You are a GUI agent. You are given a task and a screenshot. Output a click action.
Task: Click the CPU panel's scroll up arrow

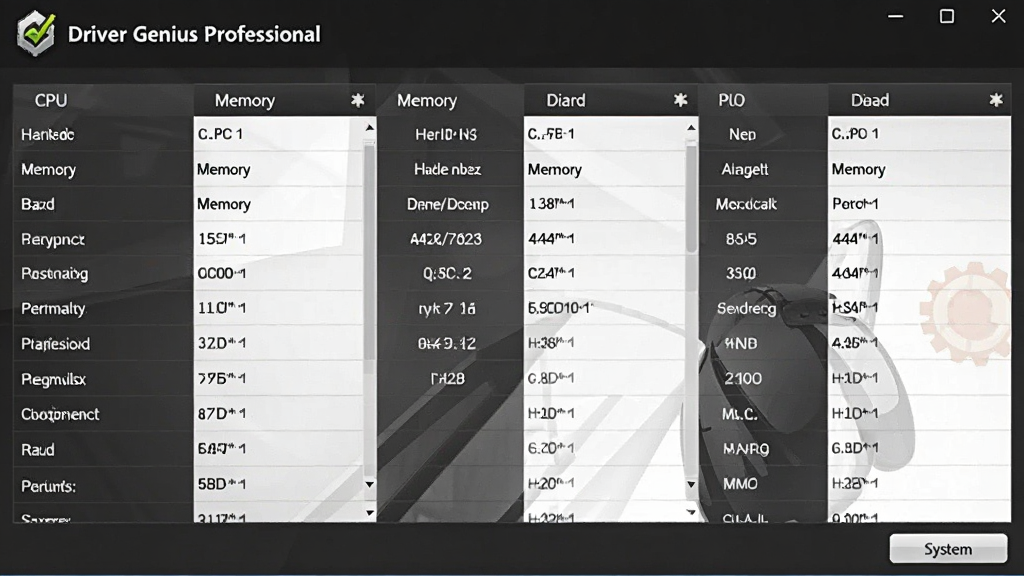370,127
